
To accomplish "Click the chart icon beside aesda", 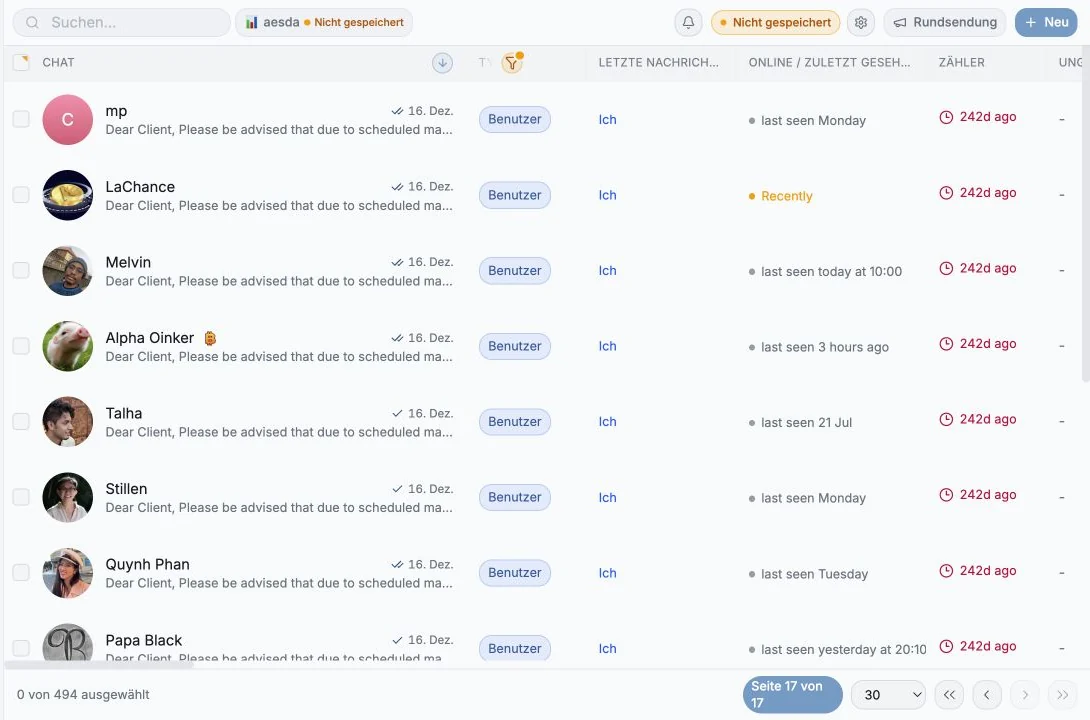I will tap(252, 22).
